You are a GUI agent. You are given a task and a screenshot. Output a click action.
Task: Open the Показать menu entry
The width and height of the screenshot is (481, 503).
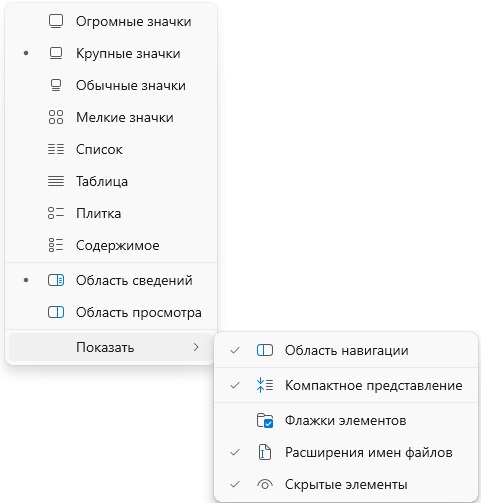click(x=111, y=347)
